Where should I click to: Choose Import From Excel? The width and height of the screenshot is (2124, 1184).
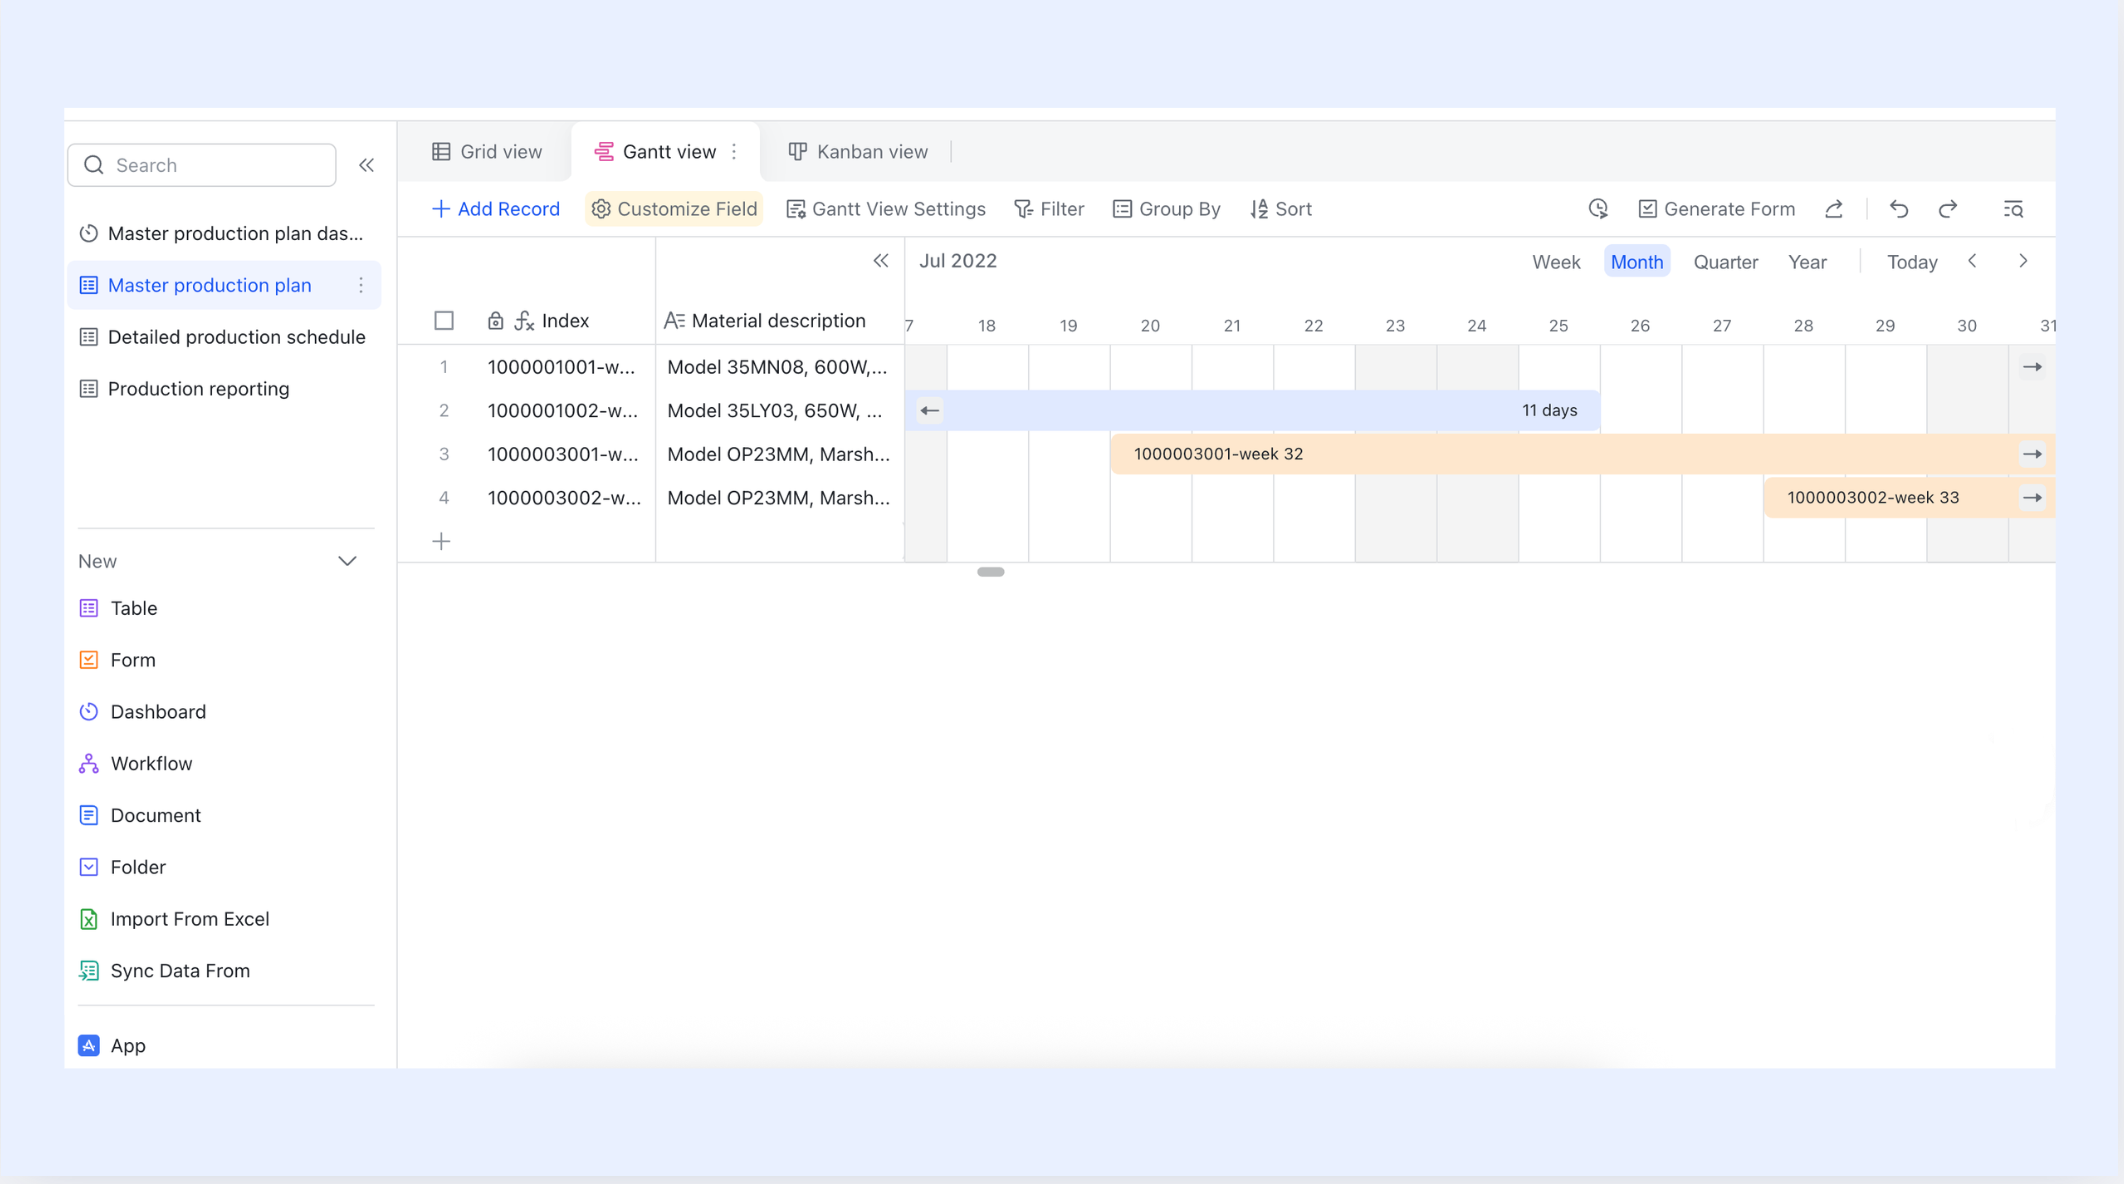[174, 919]
